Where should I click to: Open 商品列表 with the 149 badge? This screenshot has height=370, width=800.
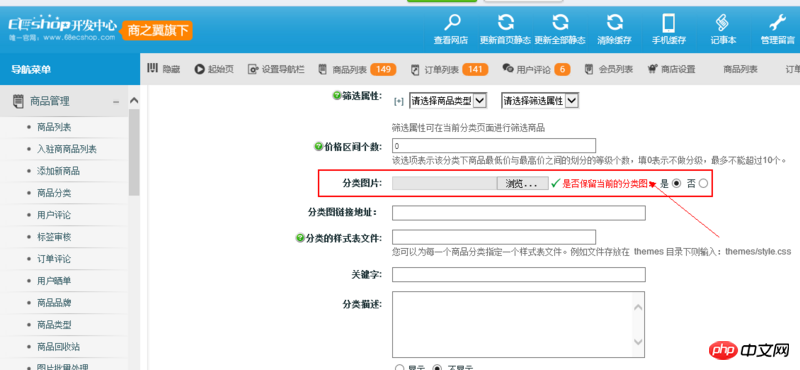pos(357,69)
